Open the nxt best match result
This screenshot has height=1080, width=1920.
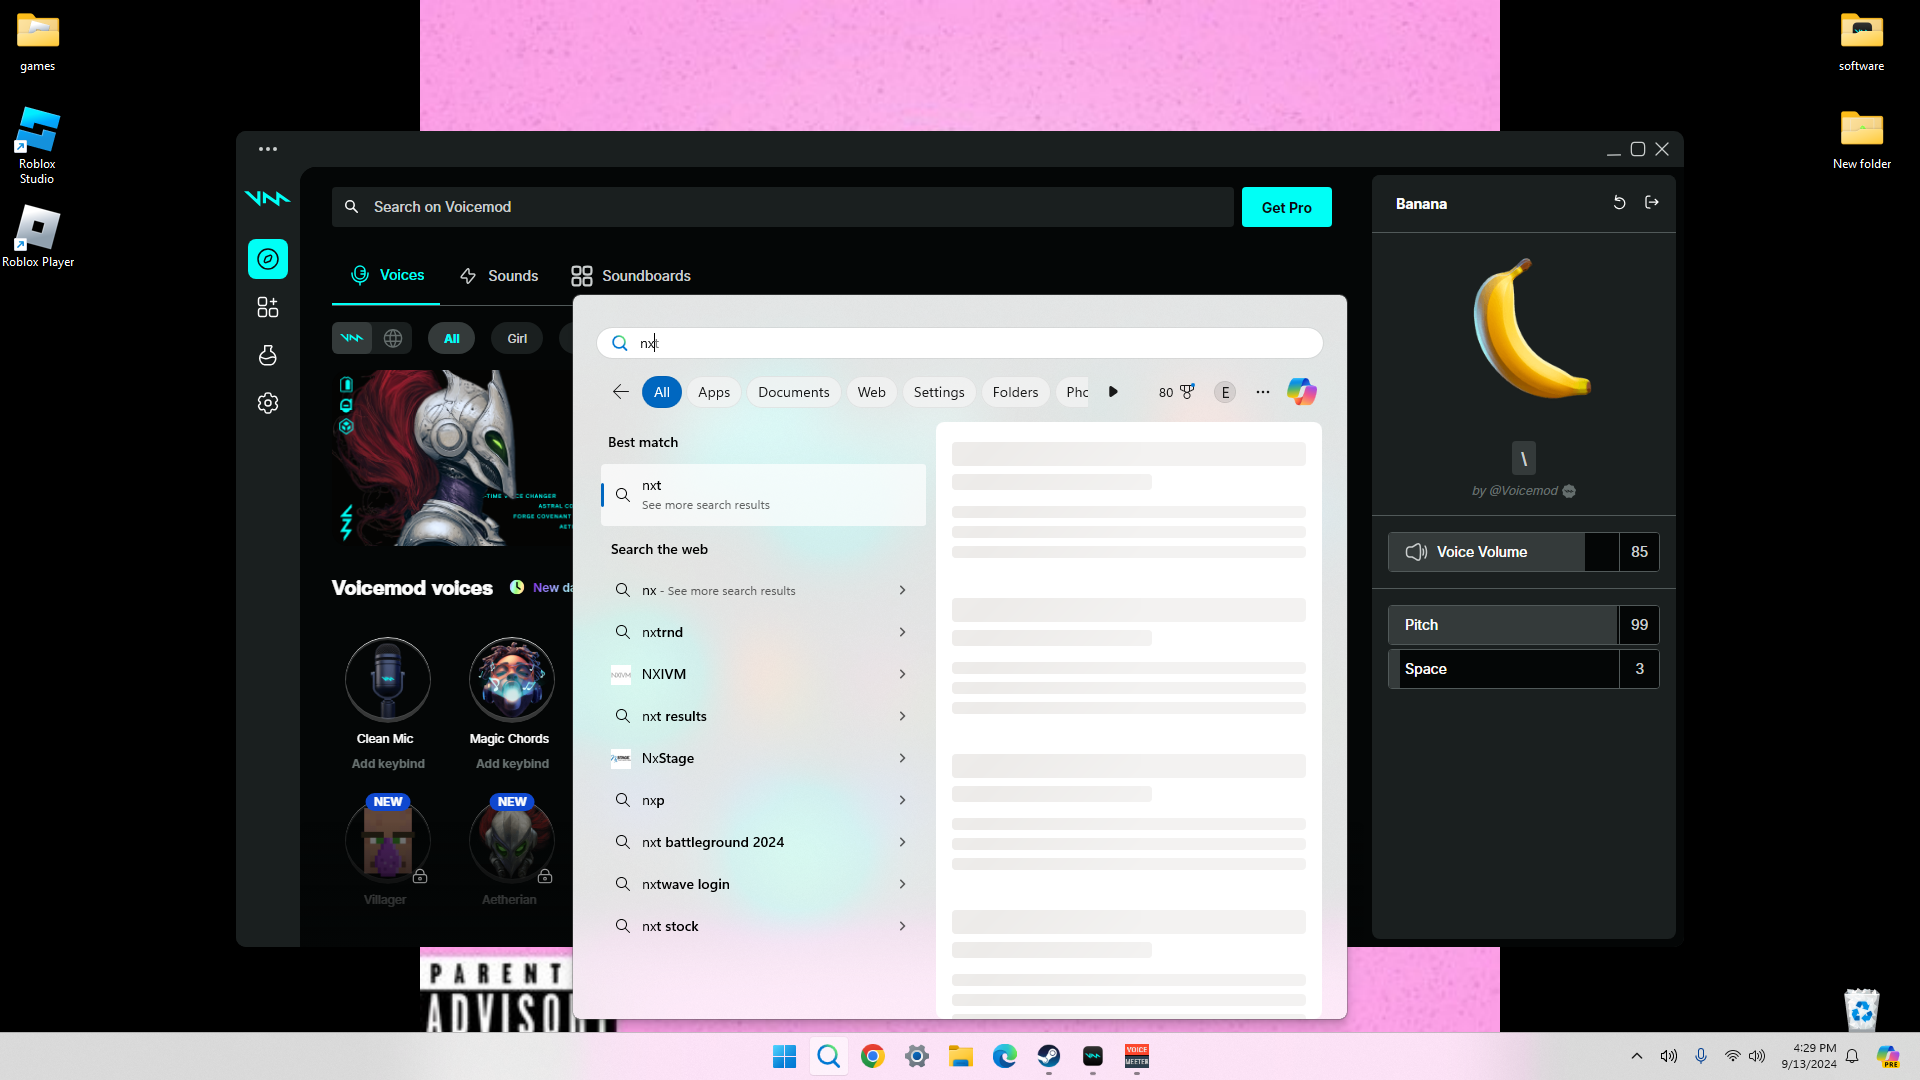coord(763,495)
